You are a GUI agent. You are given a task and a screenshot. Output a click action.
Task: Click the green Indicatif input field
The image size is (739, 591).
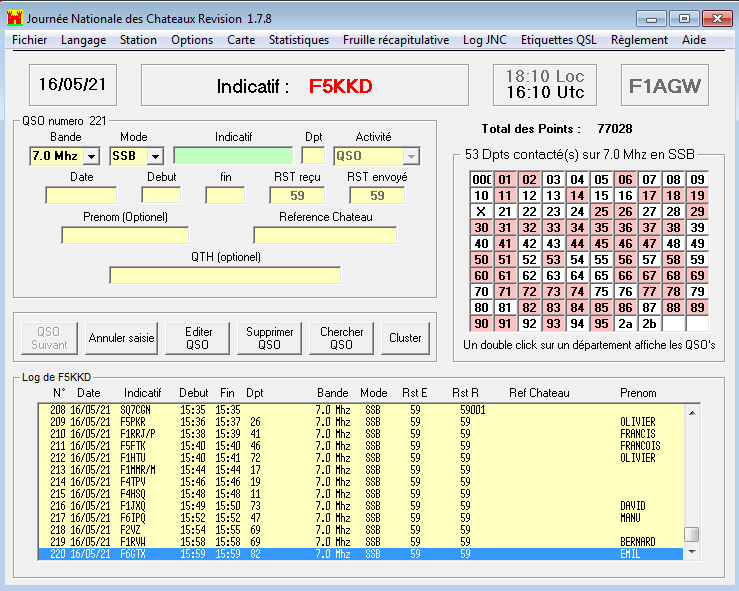coord(233,156)
